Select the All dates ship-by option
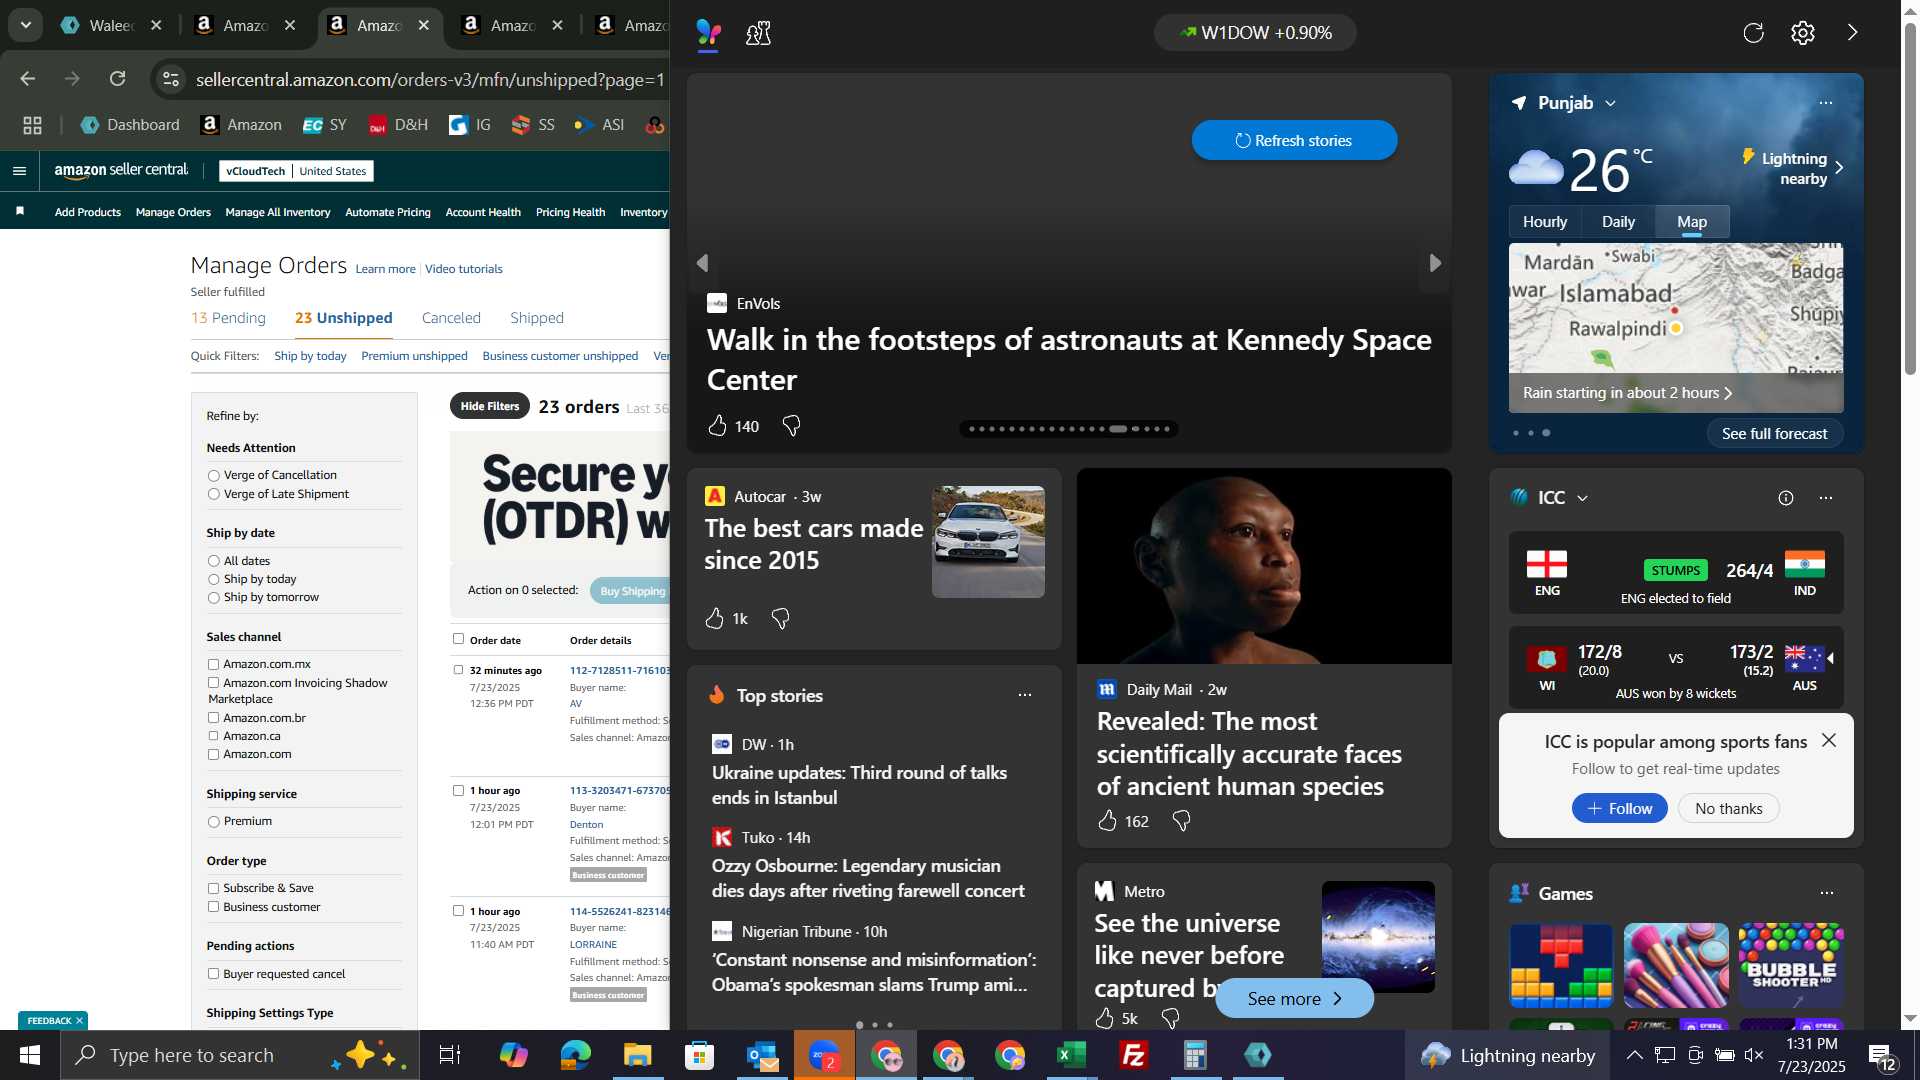This screenshot has height=1080, width=1920. [213, 562]
